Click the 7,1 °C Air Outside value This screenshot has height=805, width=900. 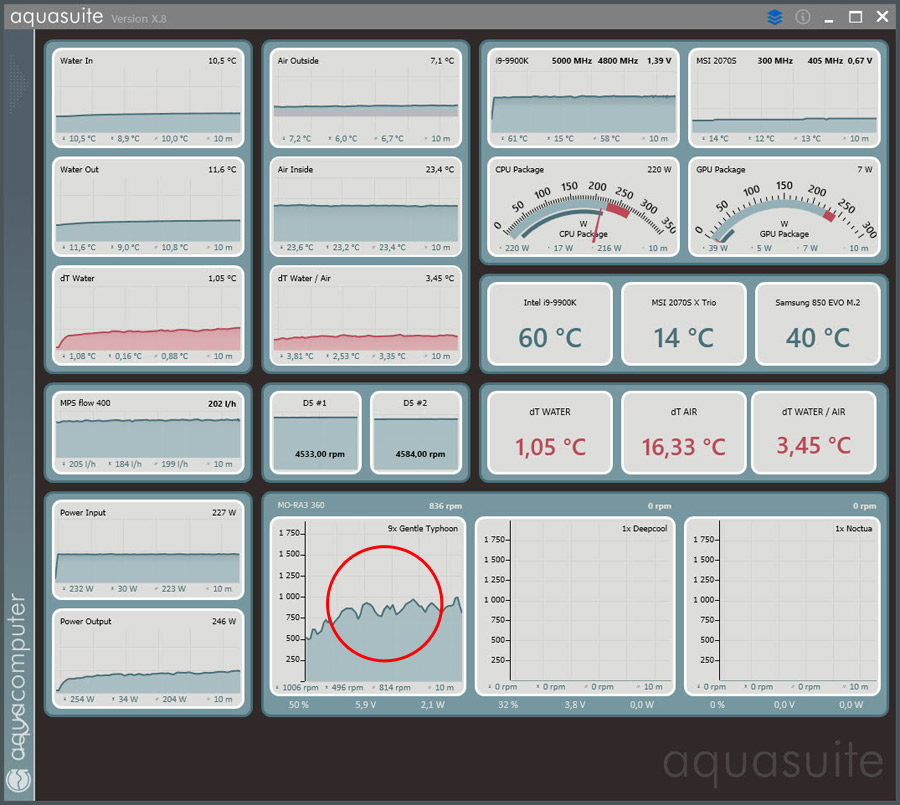coord(442,61)
